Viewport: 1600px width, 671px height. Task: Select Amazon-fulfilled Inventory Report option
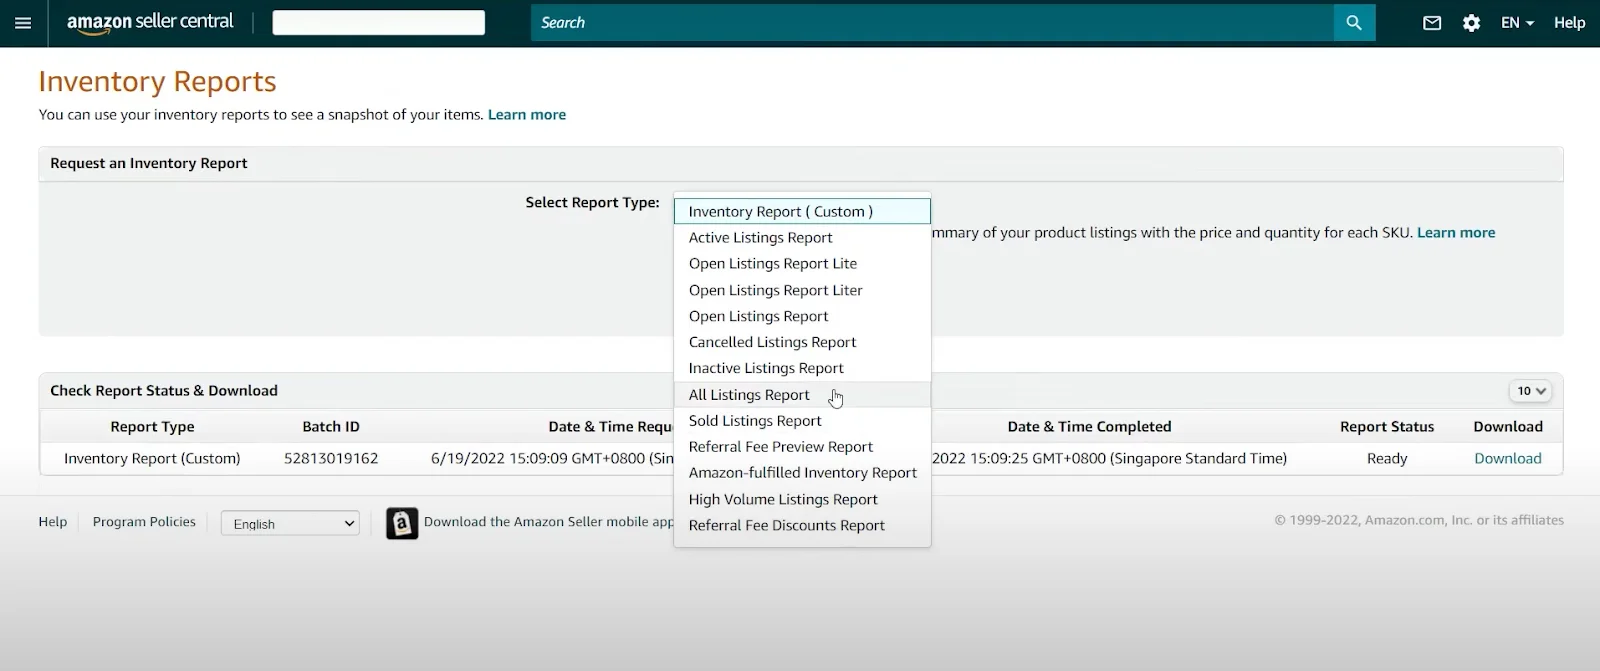pyautogui.click(x=802, y=473)
